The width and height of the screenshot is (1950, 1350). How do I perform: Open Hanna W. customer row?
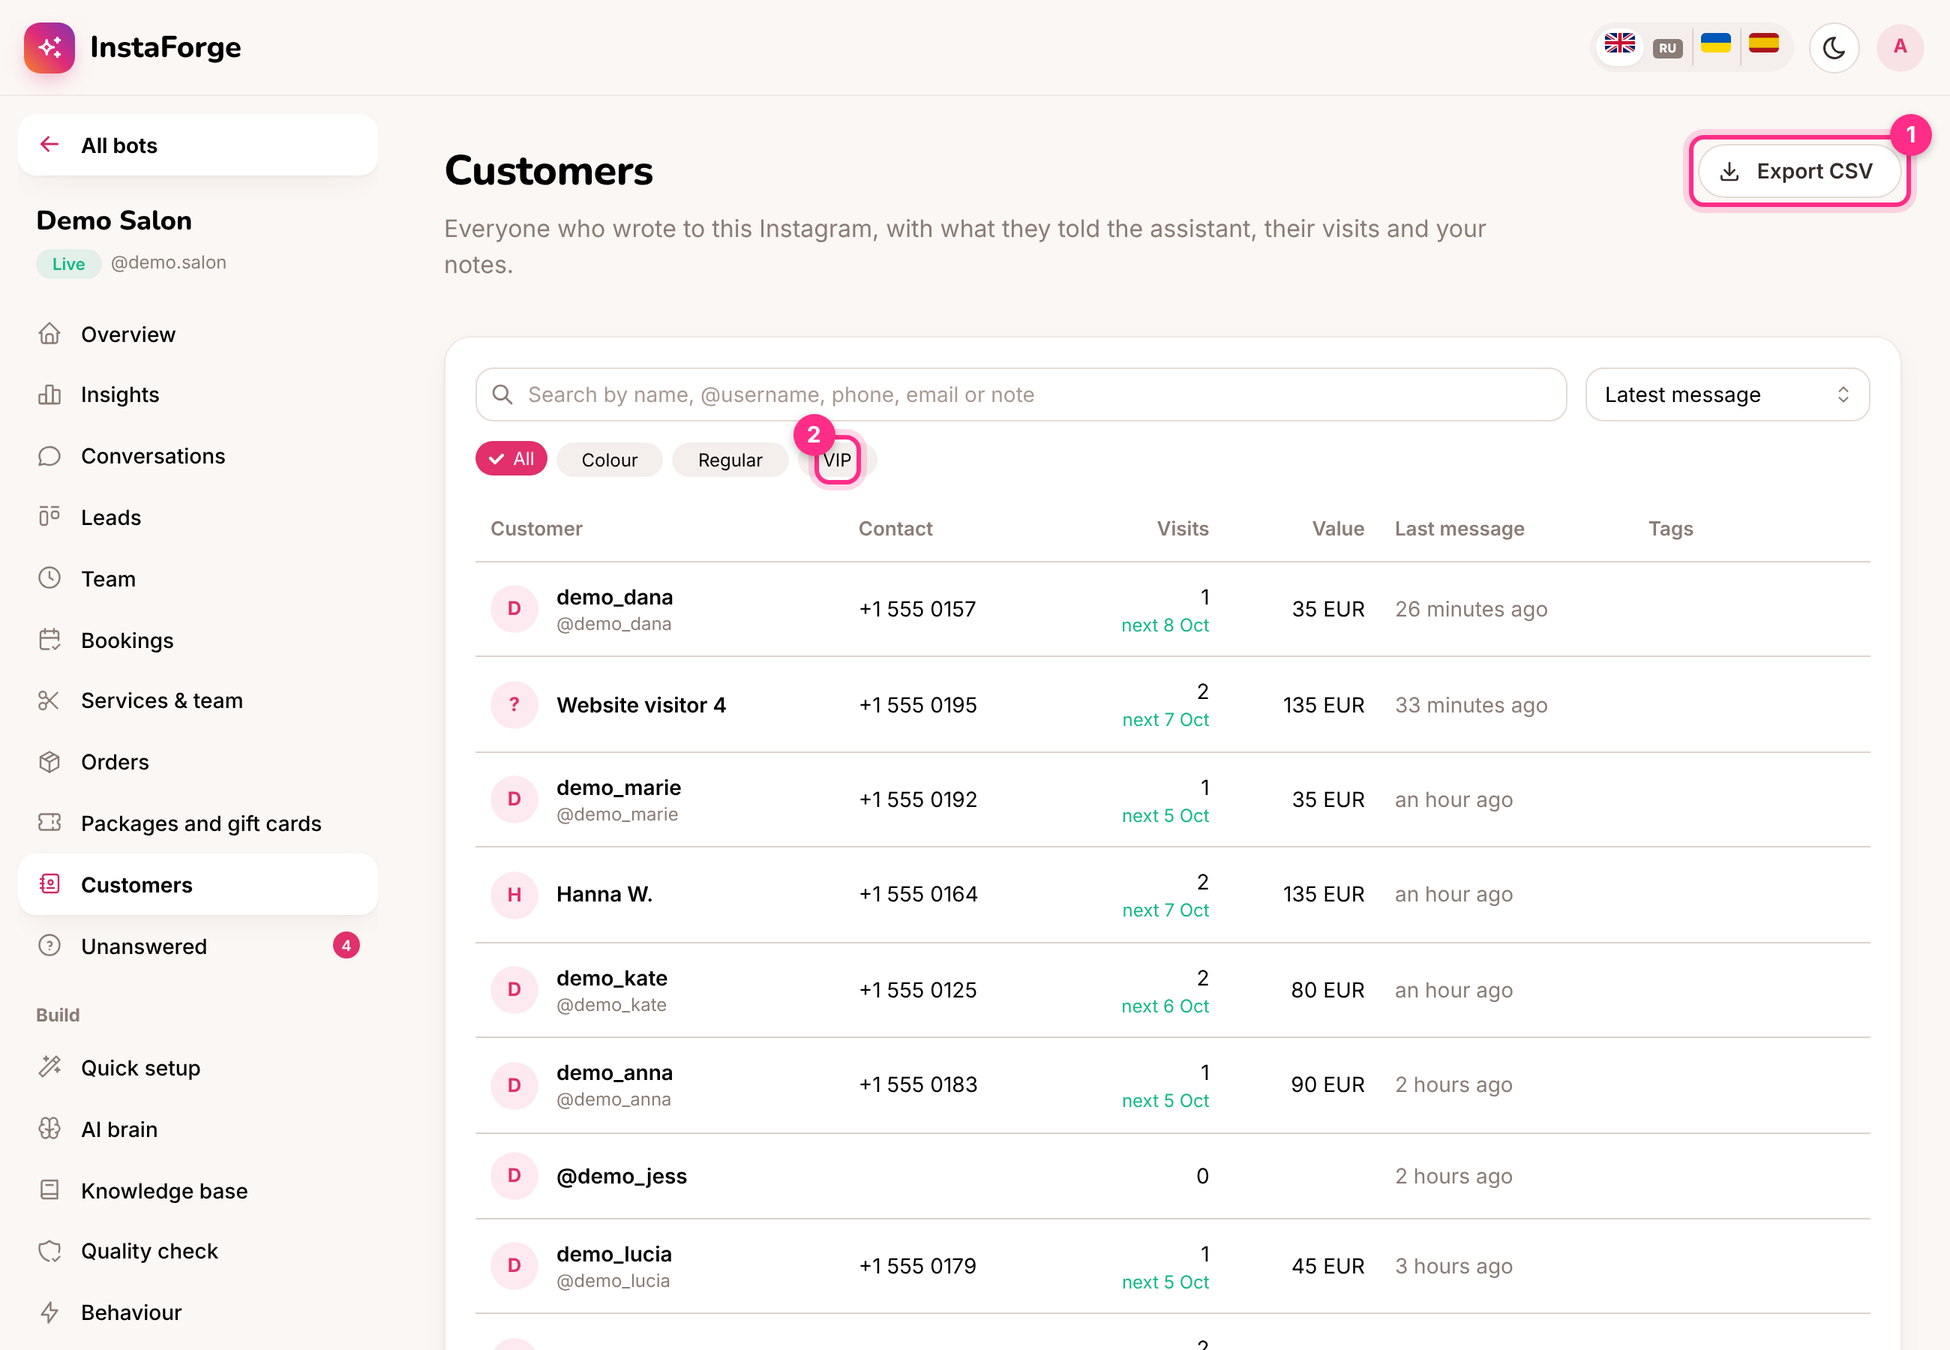click(x=1173, y=894)
